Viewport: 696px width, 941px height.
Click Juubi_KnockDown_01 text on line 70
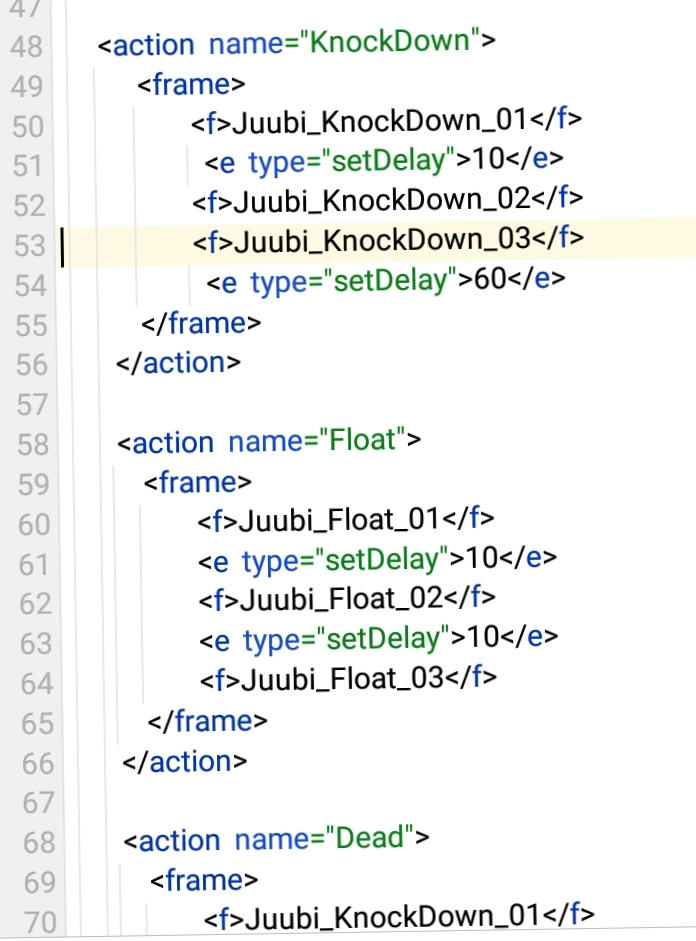[x=393, y=916]
